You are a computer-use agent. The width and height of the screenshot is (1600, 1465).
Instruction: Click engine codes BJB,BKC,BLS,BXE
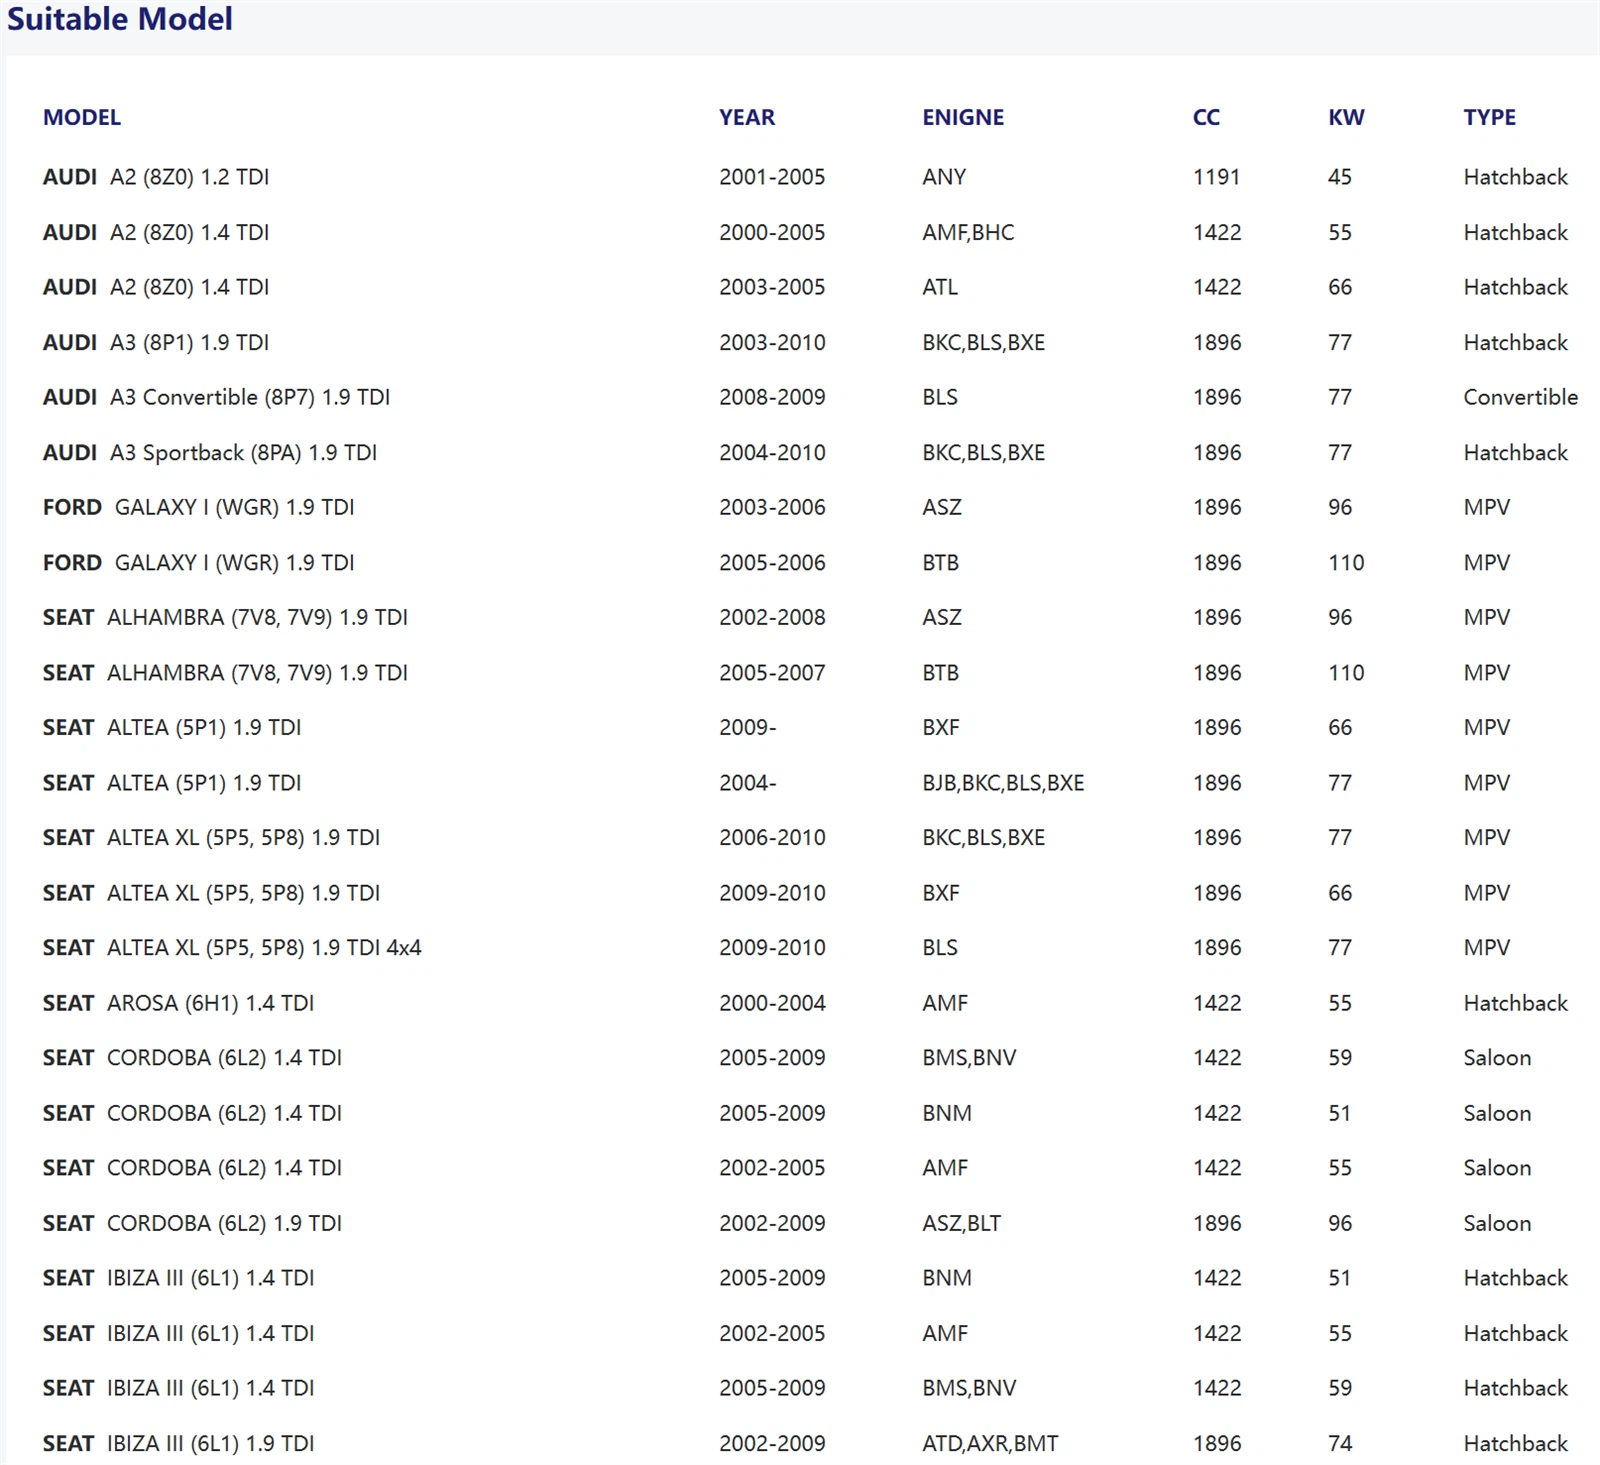(1003, 782)
